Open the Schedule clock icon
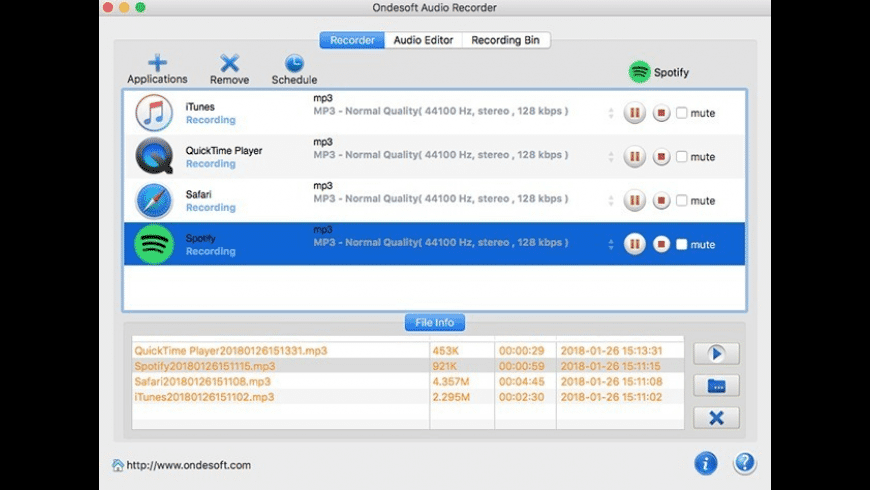870x490 pixels. 294,63
